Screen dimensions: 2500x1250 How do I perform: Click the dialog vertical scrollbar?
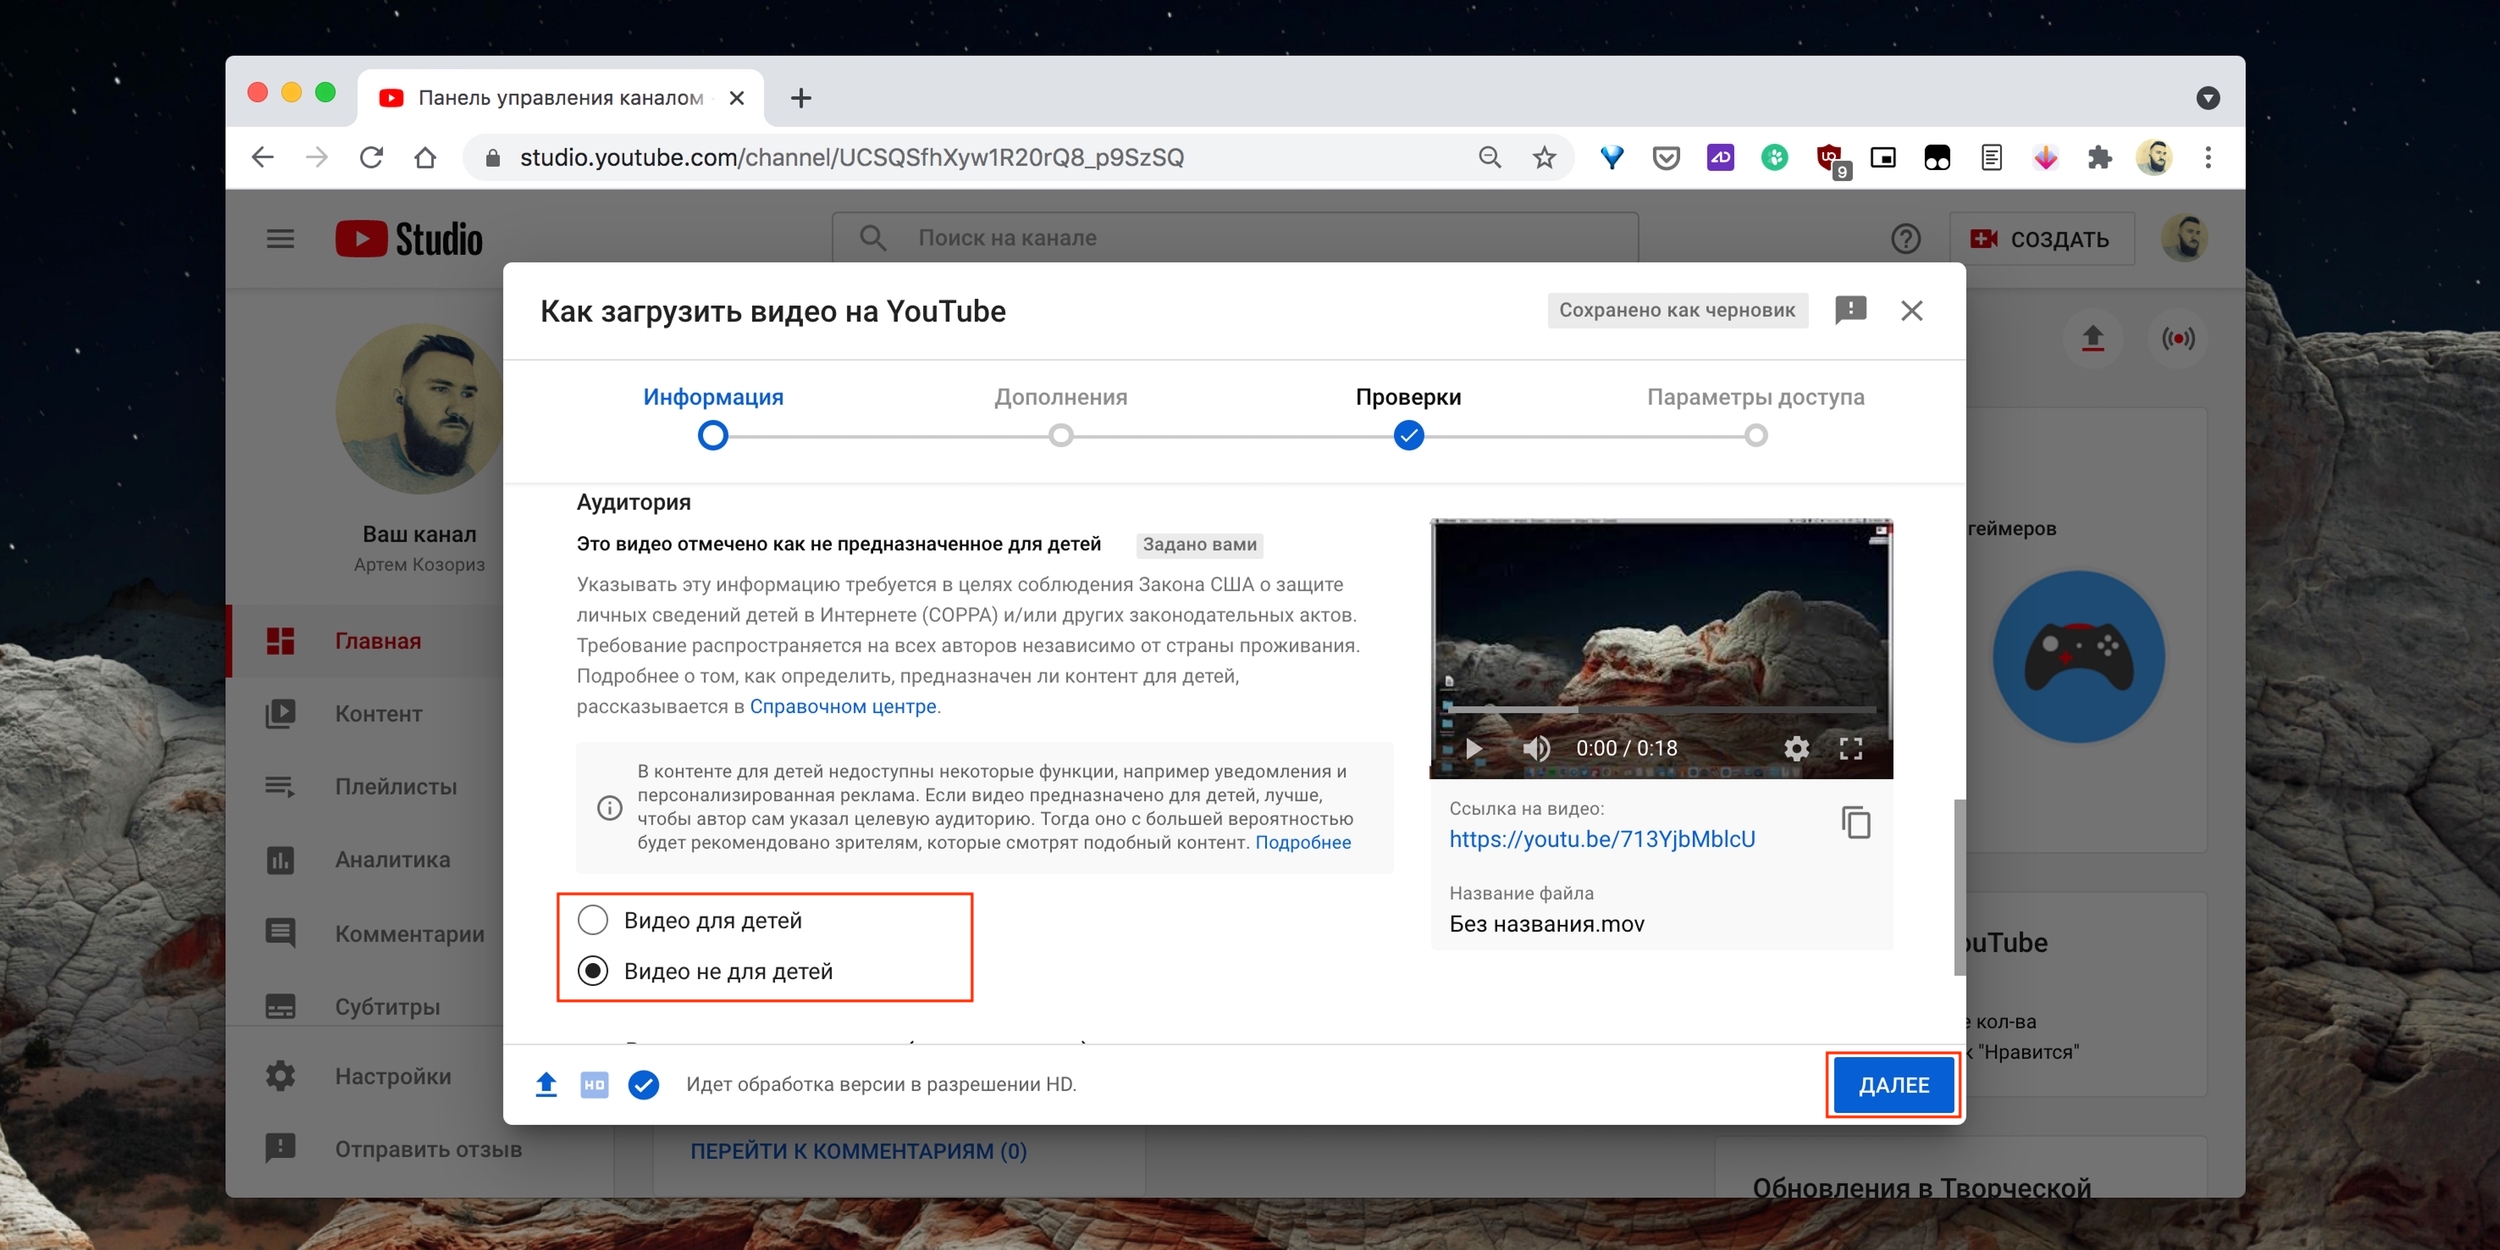[x=1959, y=886]
